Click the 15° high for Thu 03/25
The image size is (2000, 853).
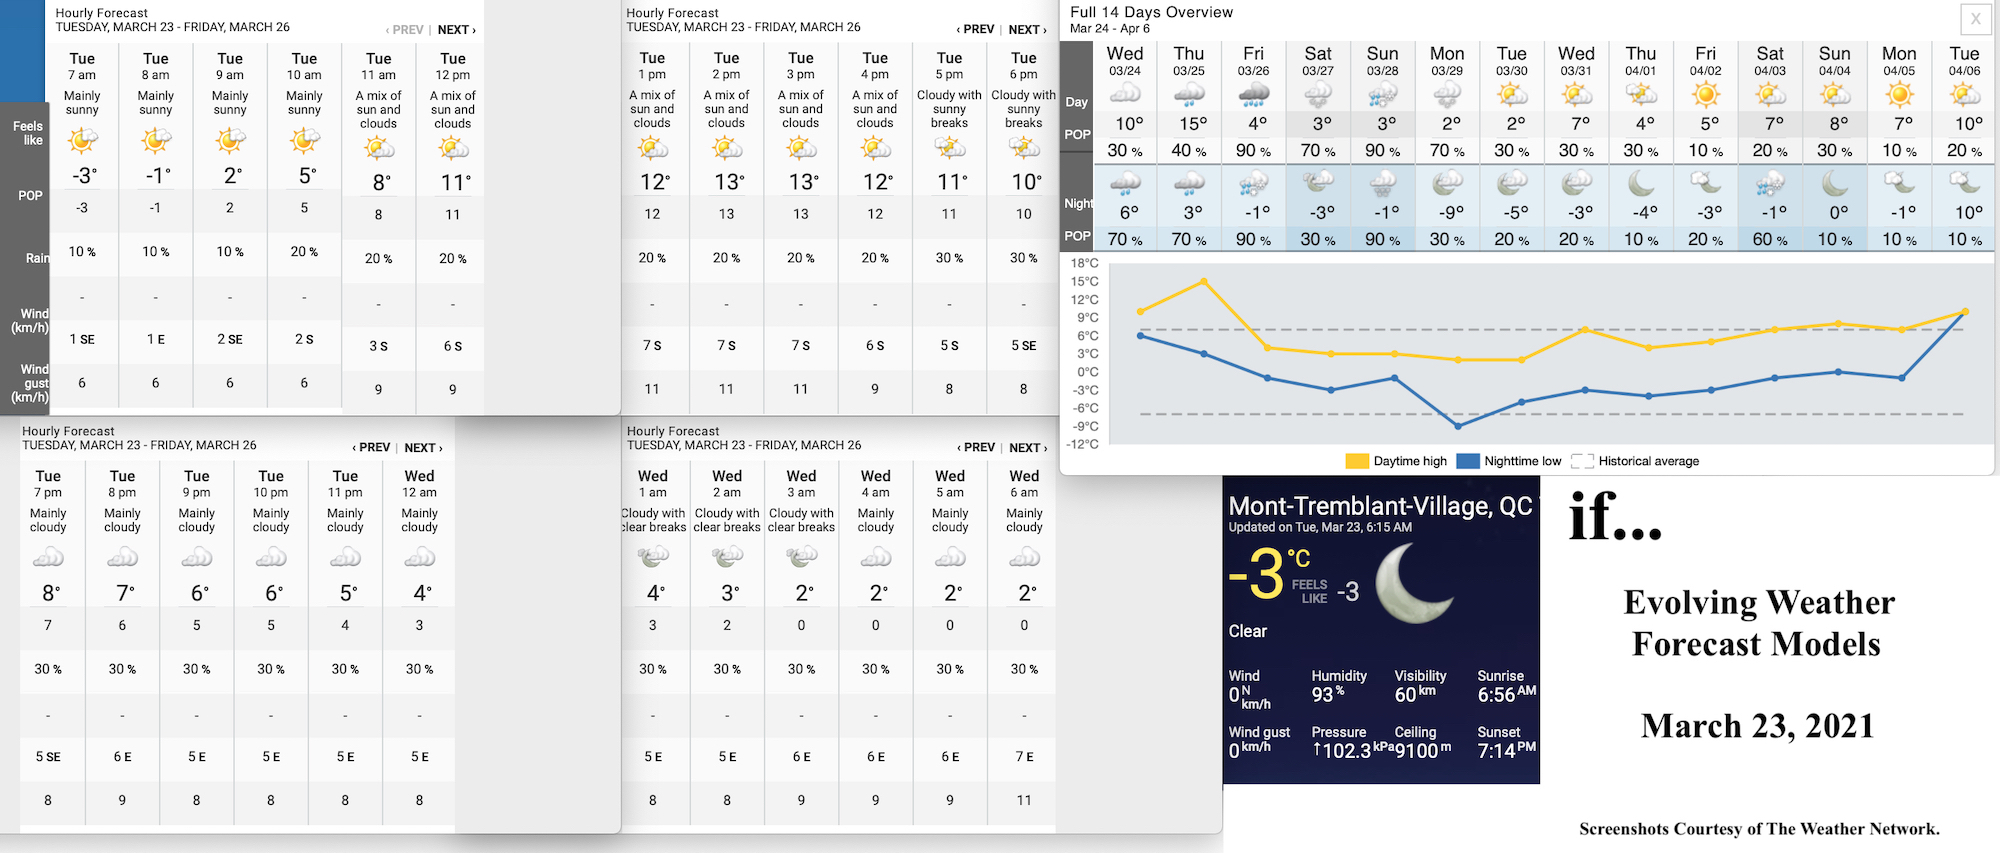pos(1192,124)
